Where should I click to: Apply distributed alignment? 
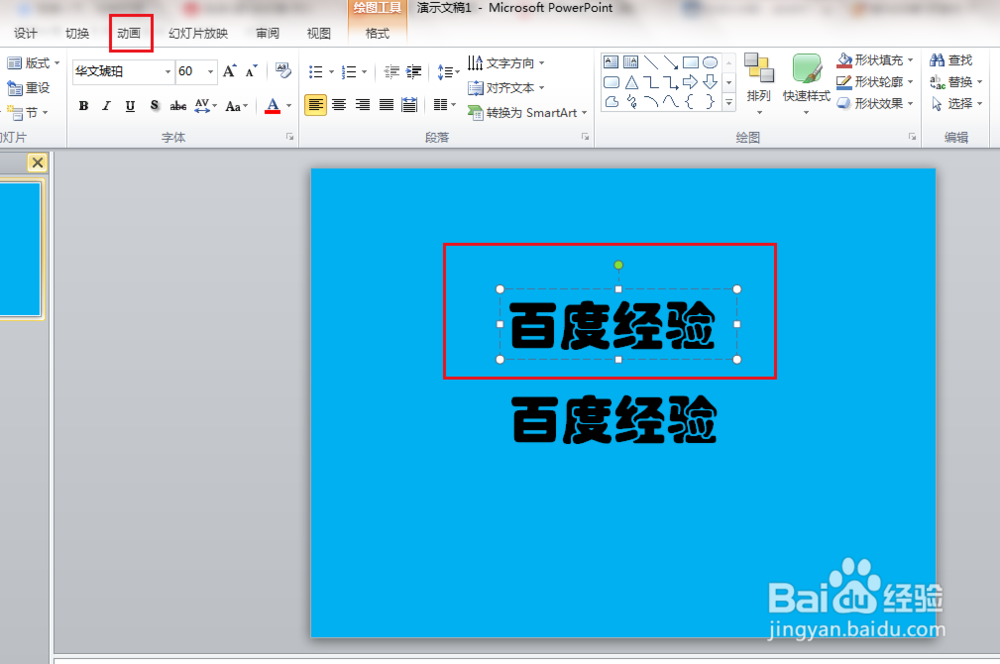point(409,105)
